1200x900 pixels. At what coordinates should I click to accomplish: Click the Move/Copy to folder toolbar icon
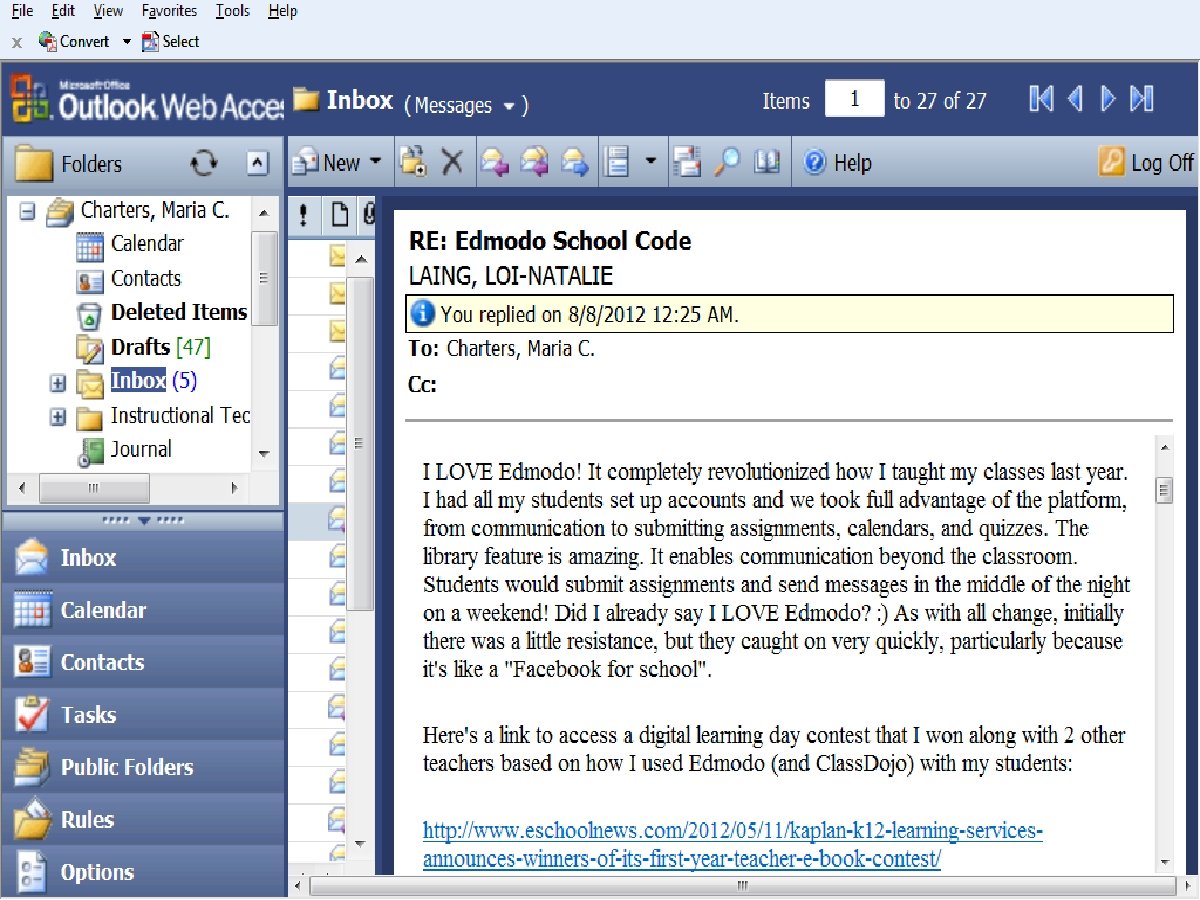click(x=413, y=162)
